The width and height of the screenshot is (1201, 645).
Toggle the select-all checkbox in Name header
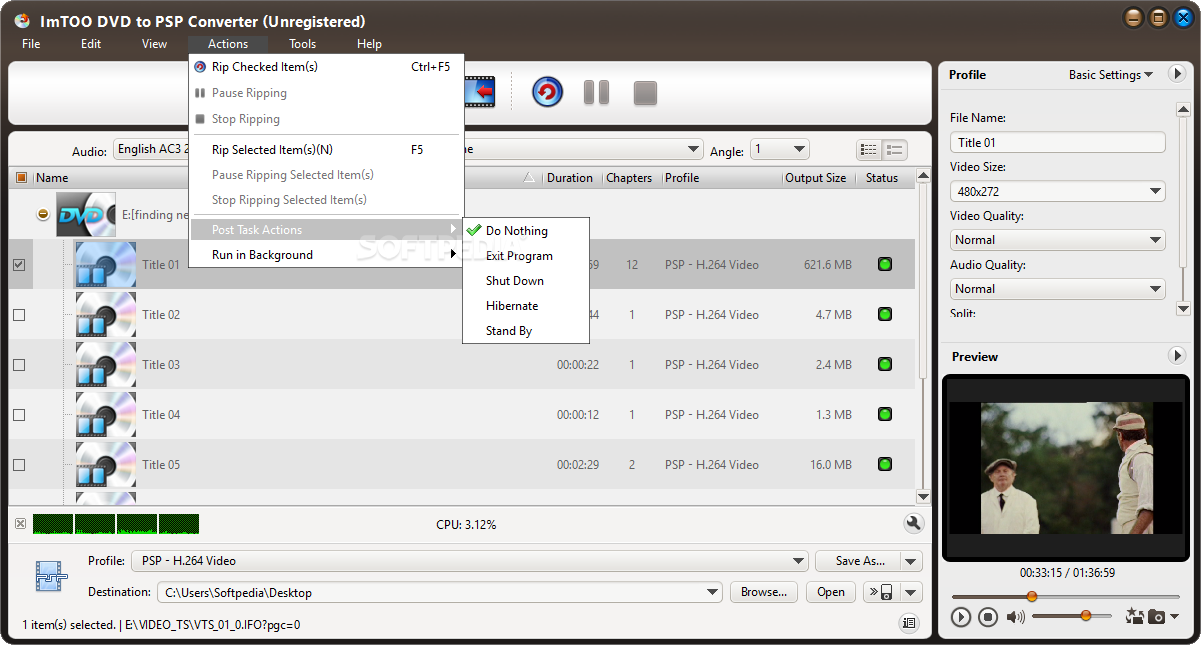coord(22,178)
